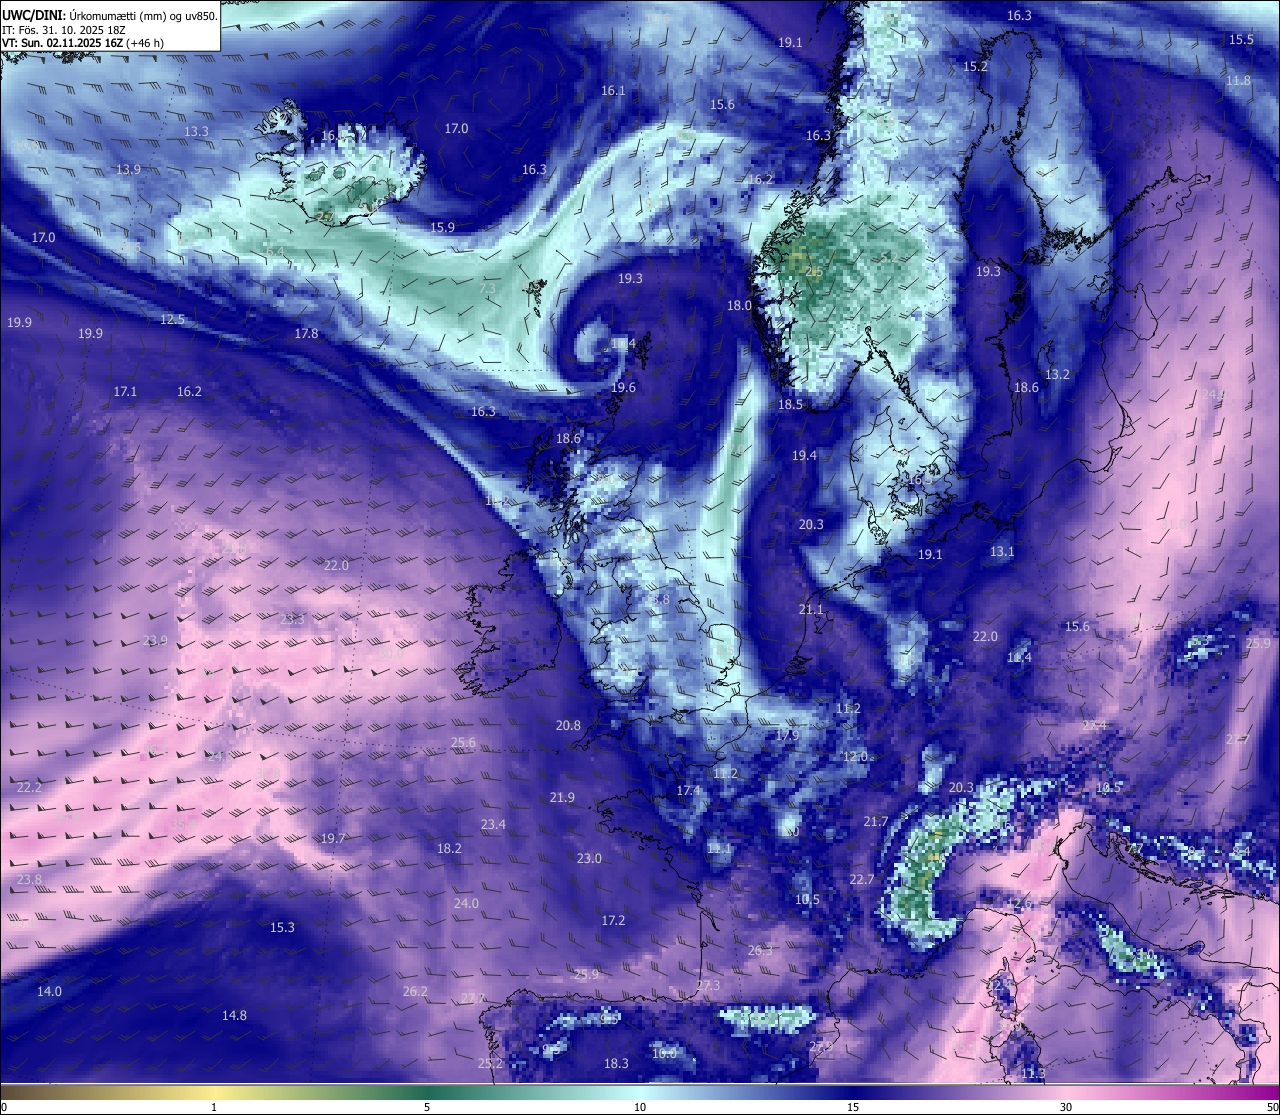Click the 11.4 value label
The width and height of the screenshot is (1280, 1115).
point(1019,657)
